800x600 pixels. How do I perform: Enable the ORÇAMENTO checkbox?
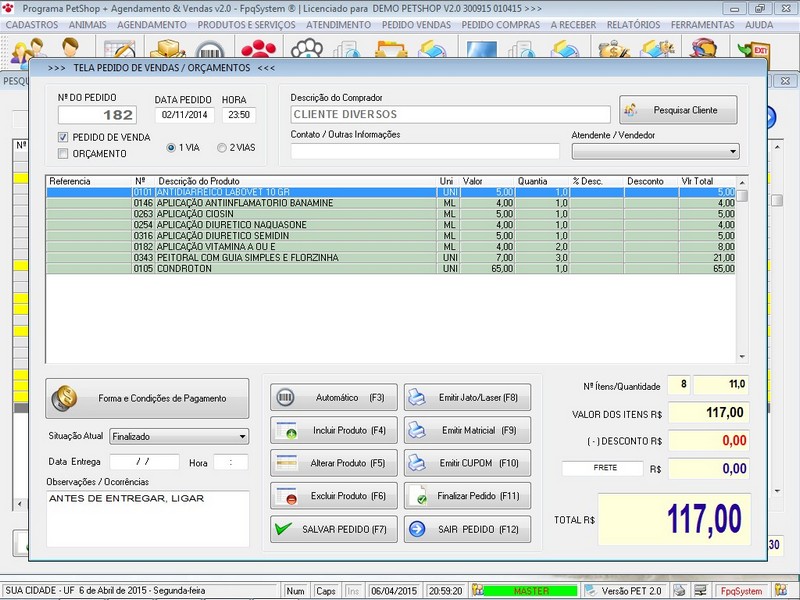(x=63, y=154)
